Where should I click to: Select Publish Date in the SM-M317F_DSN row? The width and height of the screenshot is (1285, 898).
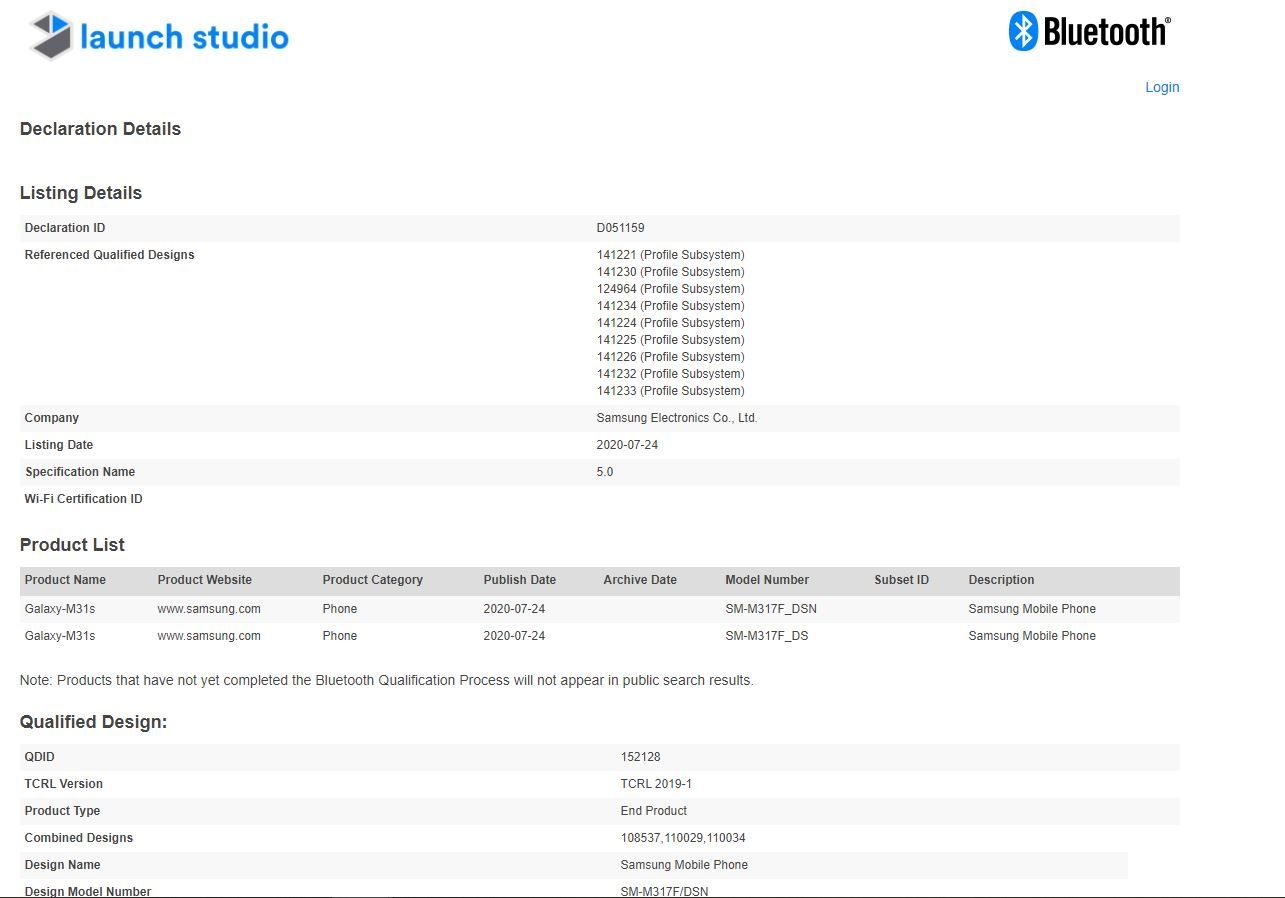[515, 609]
